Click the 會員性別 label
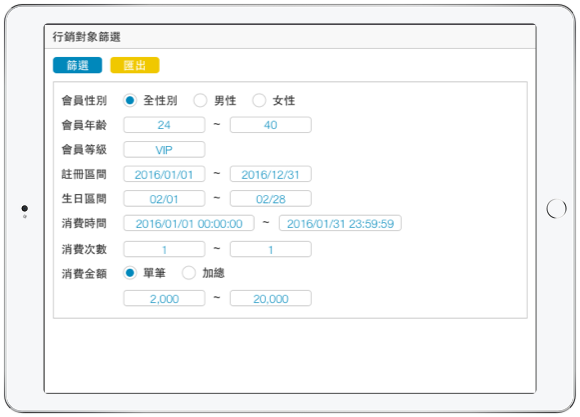Viewport: 580px width, 417px height. [84, 100]
